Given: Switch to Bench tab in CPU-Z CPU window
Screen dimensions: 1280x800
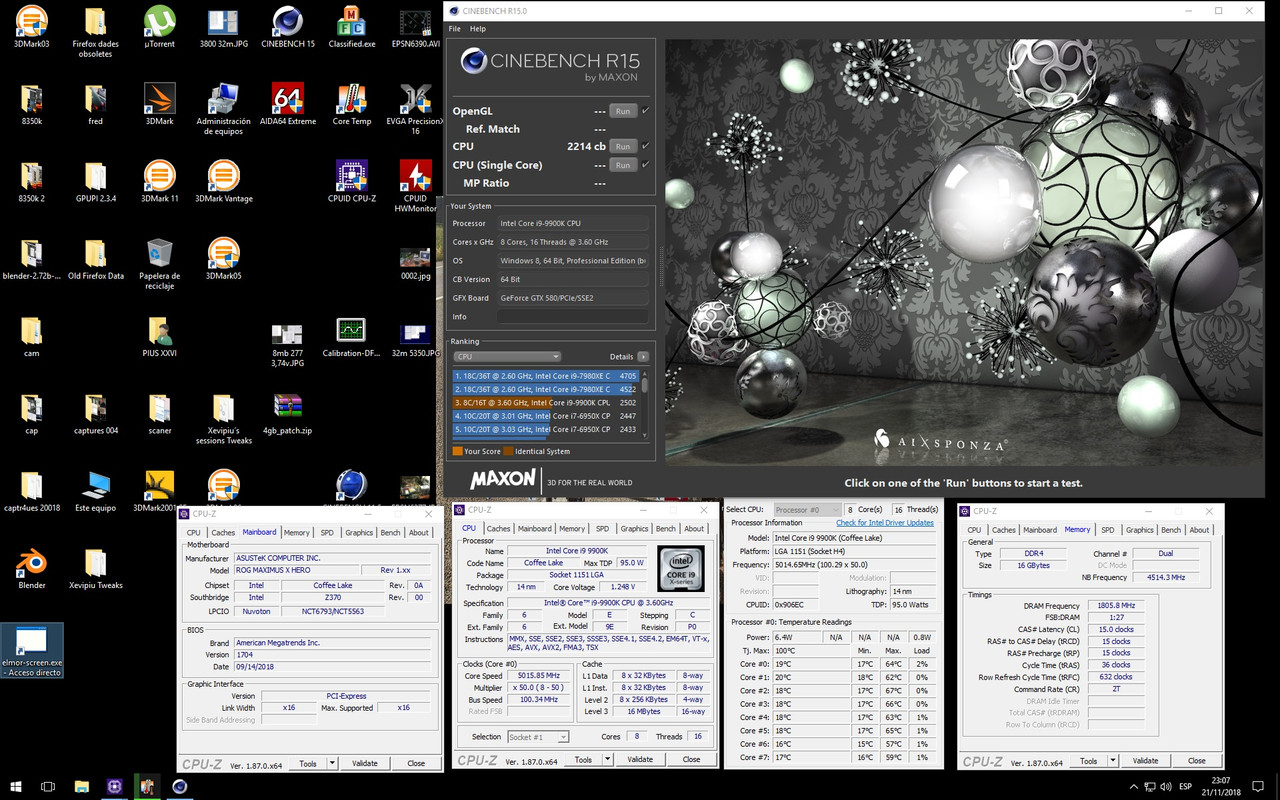Looking at the screenshot, I should tap(665, 529).
